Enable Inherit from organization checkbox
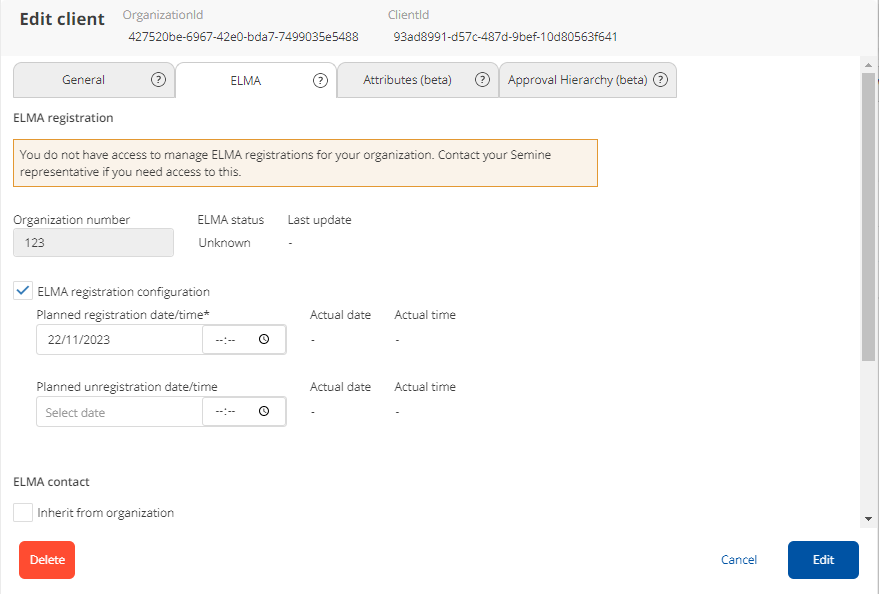 (23, 513)
